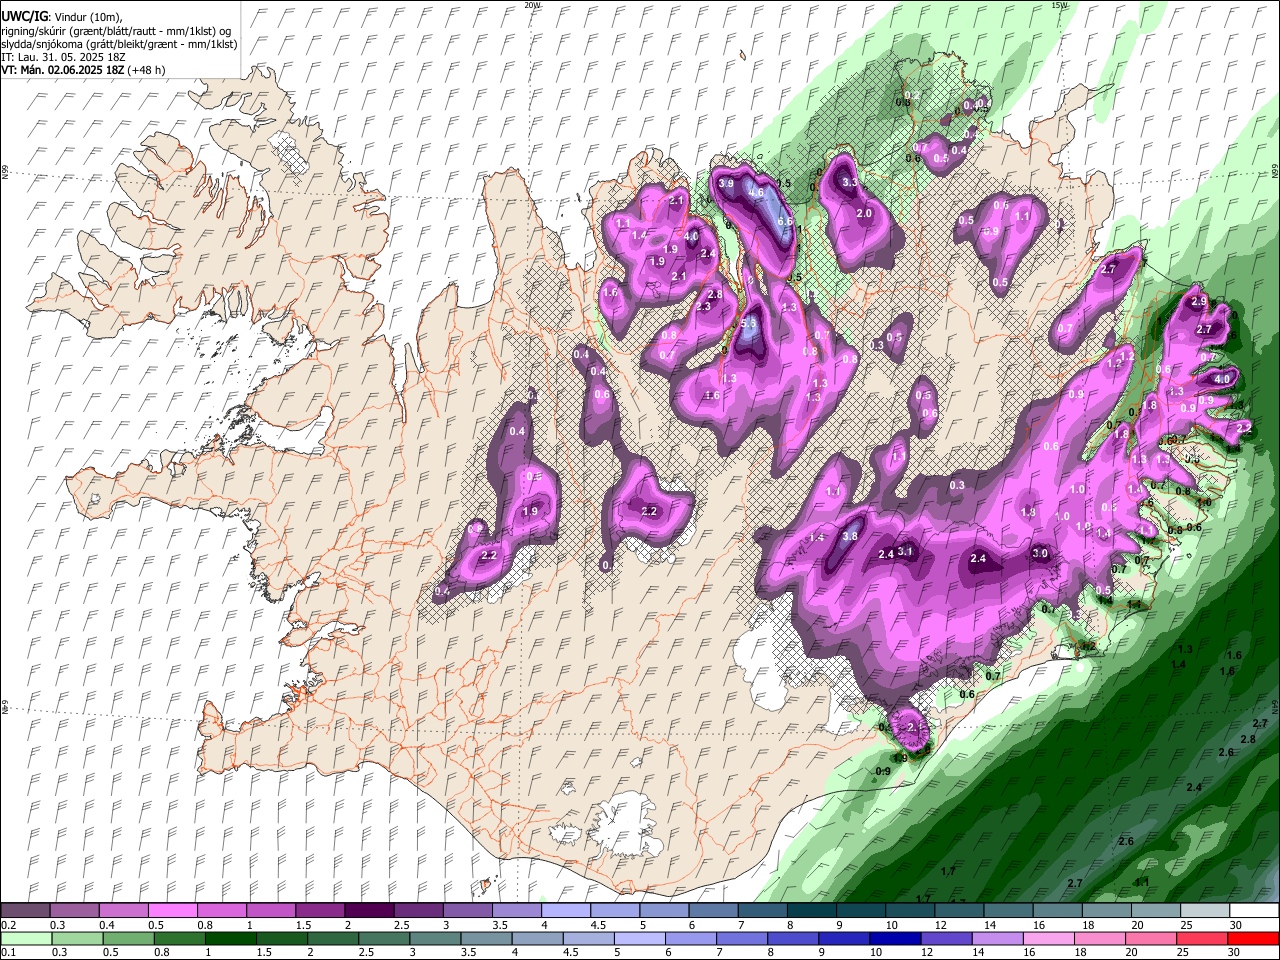Screen dimensions: 1280x960
Task: Pick the darkest purple 2–2.5 snow legend swatch
Action: [x=369, y=911]
